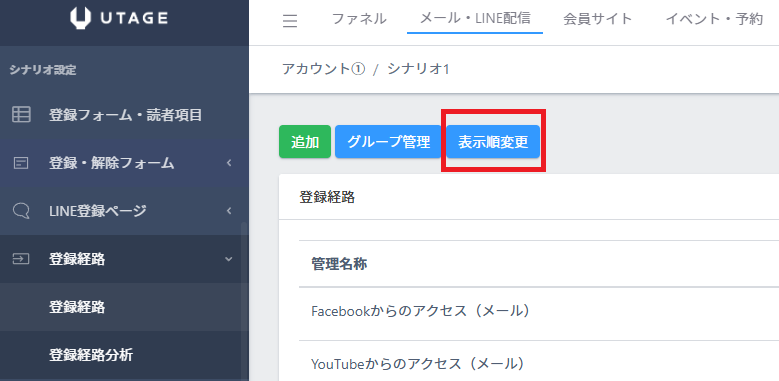
Task: Open 登録経路分析 in the sidebar
Action: (91, 355)
